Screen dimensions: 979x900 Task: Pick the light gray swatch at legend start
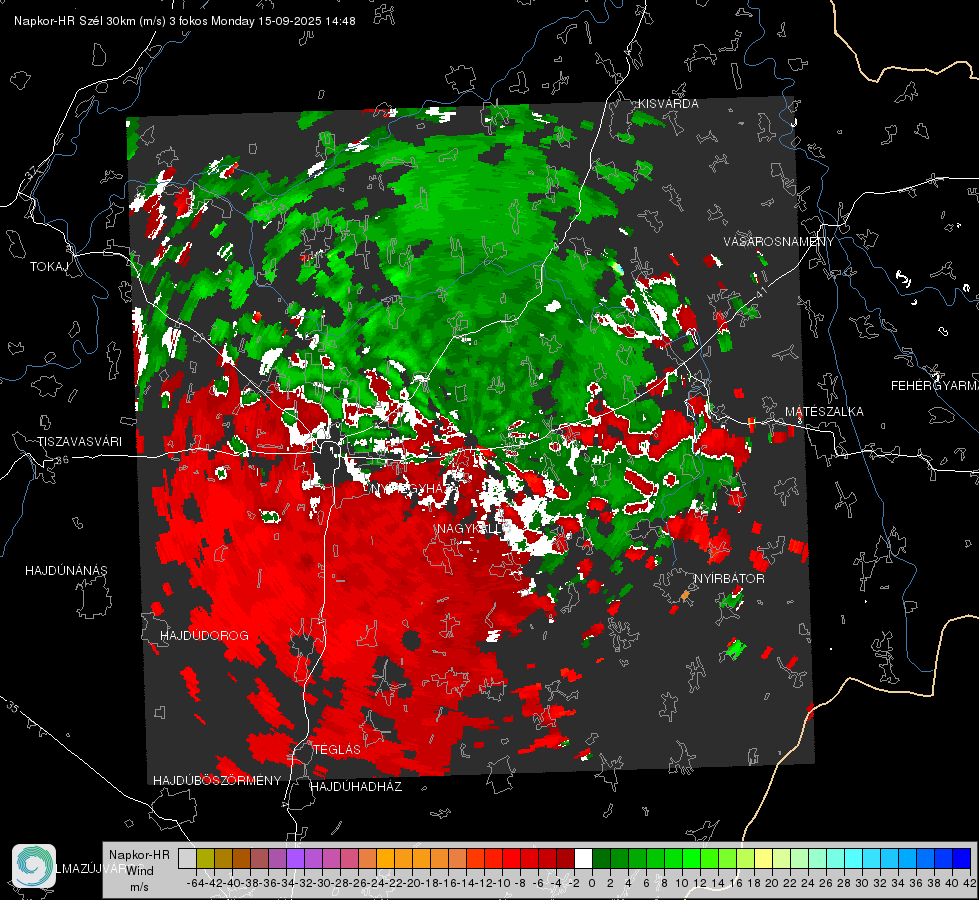[187, 858]
